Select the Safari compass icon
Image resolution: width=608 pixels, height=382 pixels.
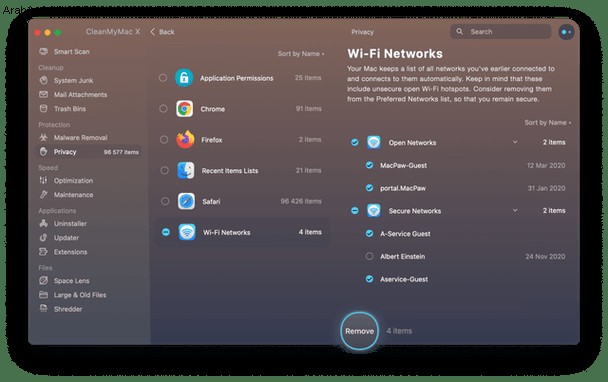(186, 201)
